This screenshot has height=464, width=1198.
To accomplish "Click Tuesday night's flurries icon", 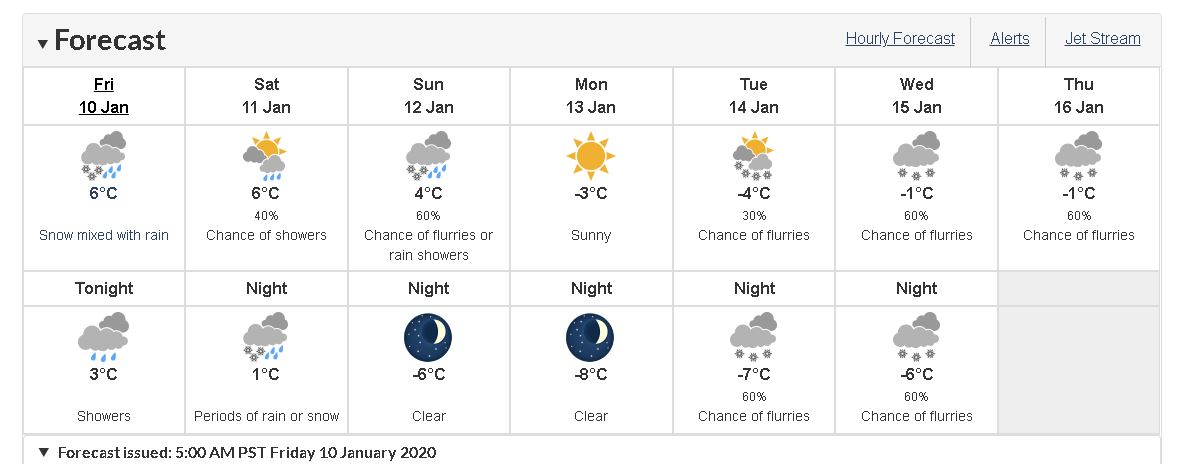I will point(753,336).
